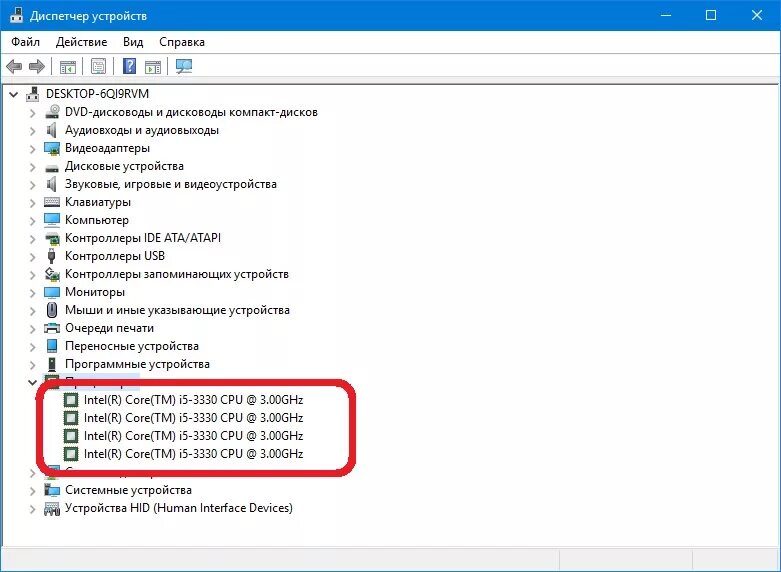Click the DVD drive icon next to DVD-дисководы

pos(52,112)
